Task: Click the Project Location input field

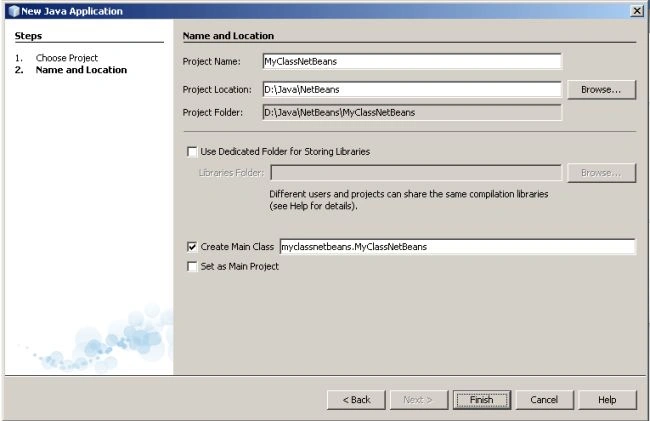Action: [412, 90]
